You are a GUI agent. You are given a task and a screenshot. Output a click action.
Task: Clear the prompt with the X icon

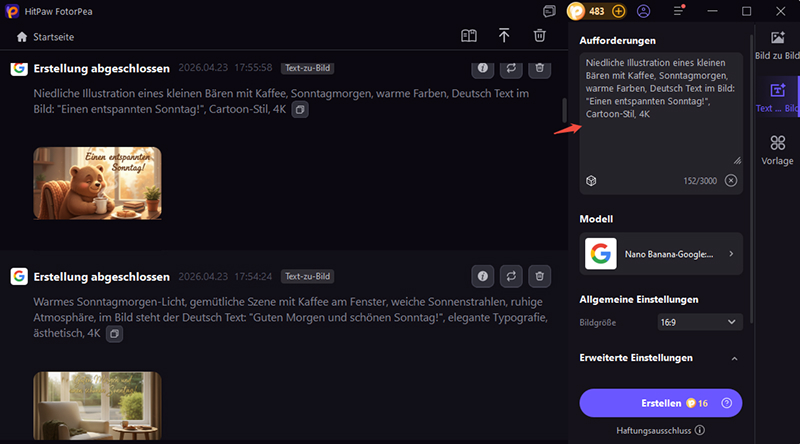click(731, 180)
